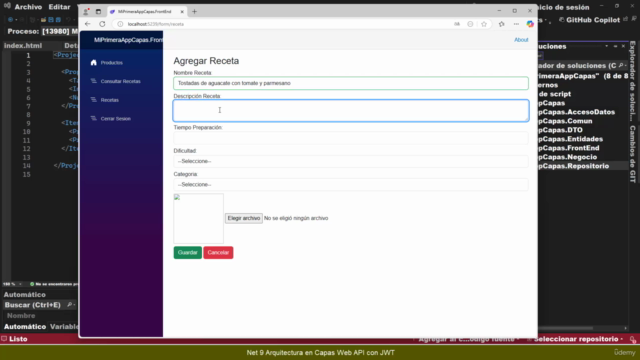Click the browser profile icon
This screenshot has height=360, width=640.
[86, 11]
